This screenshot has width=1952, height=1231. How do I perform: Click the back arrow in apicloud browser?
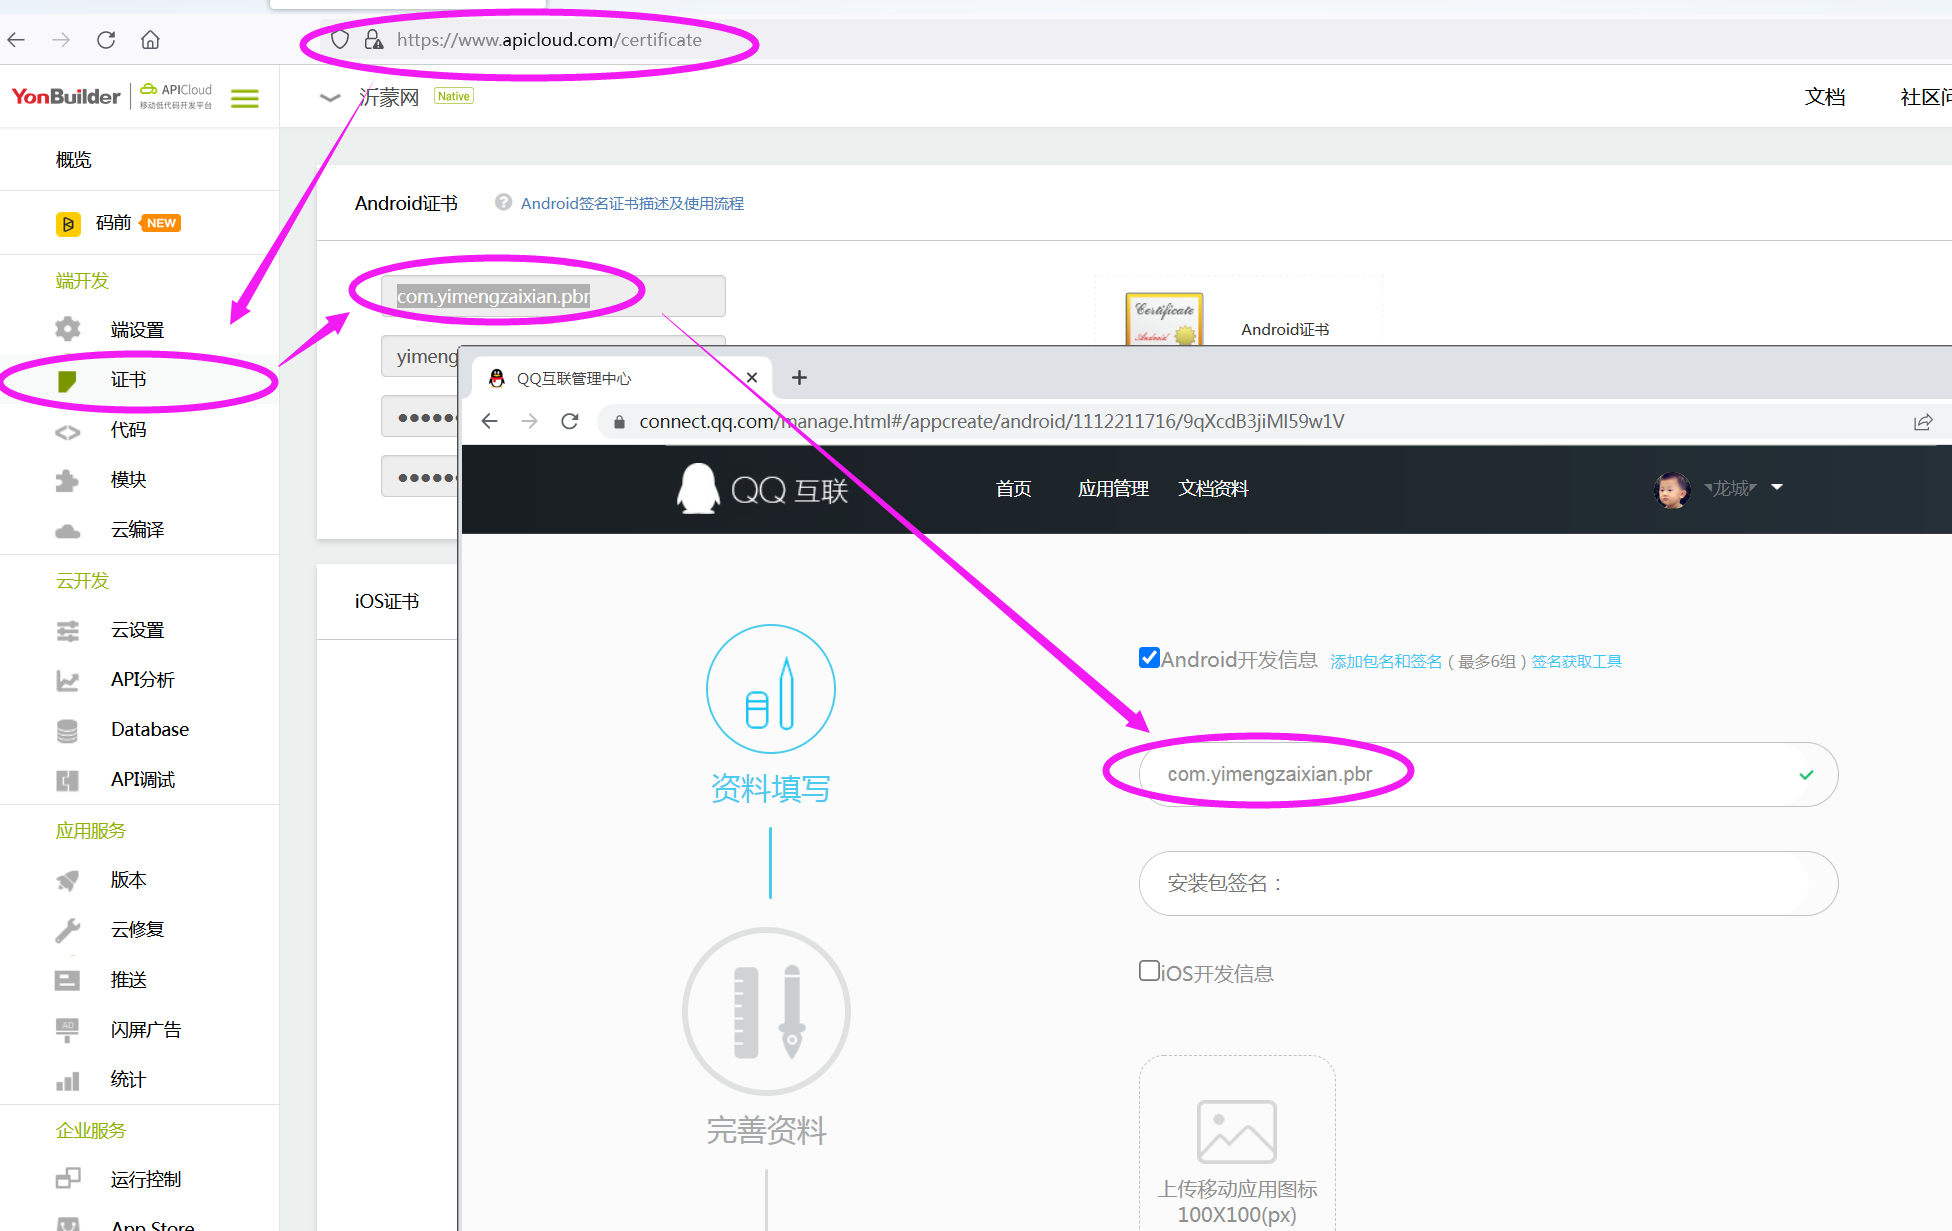[x=16, y=40]
